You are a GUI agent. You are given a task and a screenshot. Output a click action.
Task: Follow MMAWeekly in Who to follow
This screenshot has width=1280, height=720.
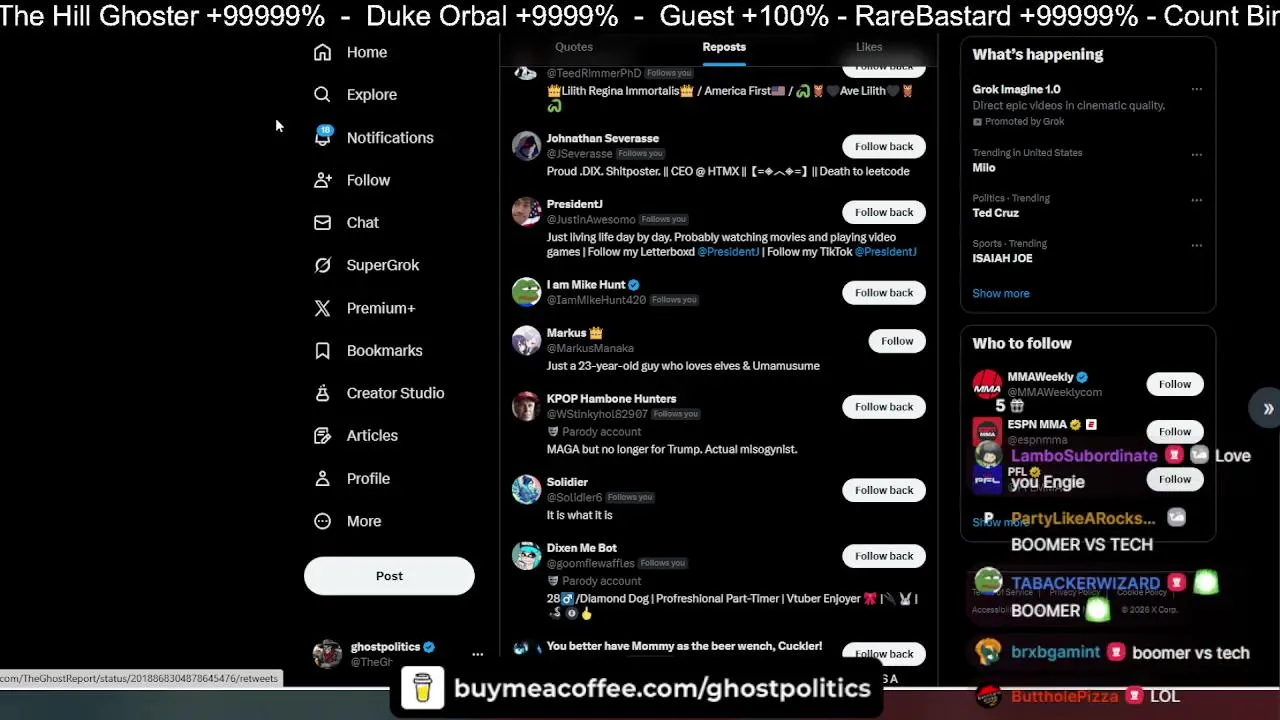[1175, 384]
